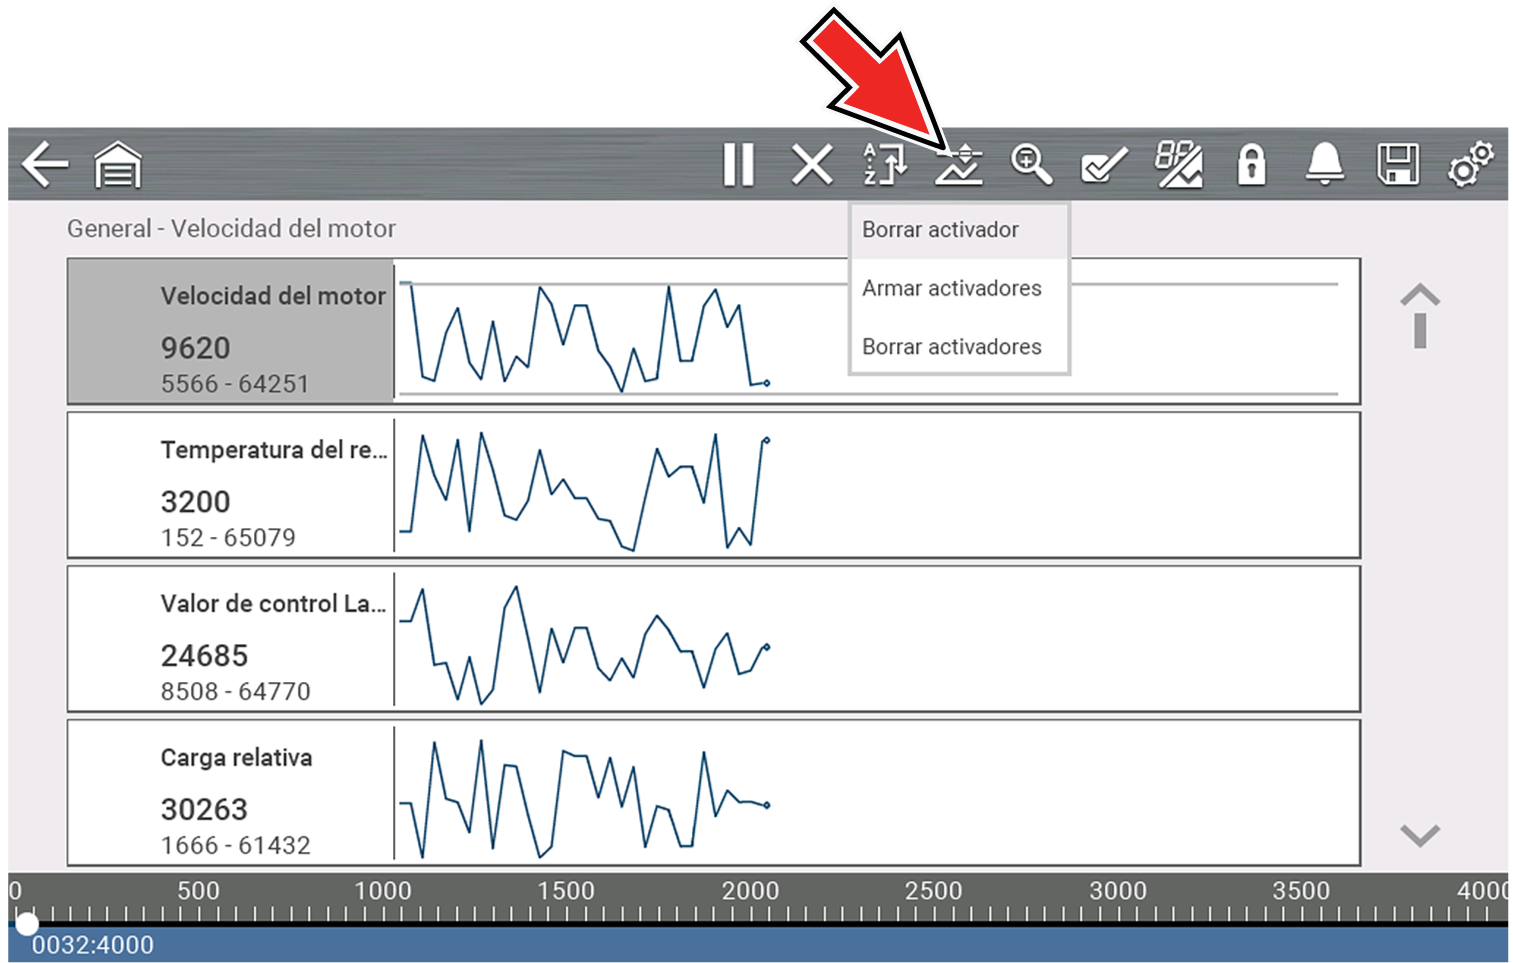Open settings gears icon

(x=1470, y=165)
